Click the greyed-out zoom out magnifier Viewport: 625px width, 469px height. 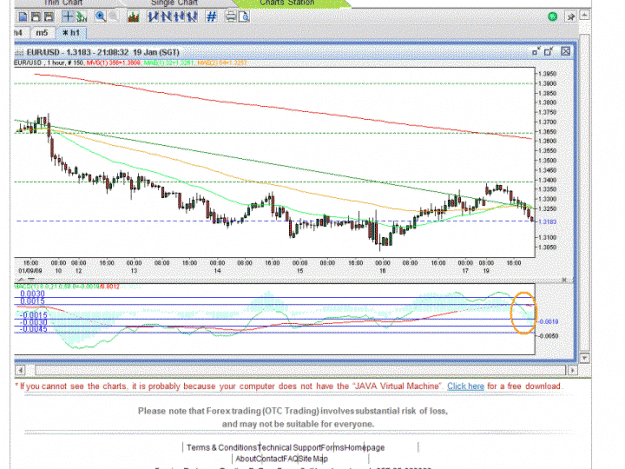(x=114, y=17)
